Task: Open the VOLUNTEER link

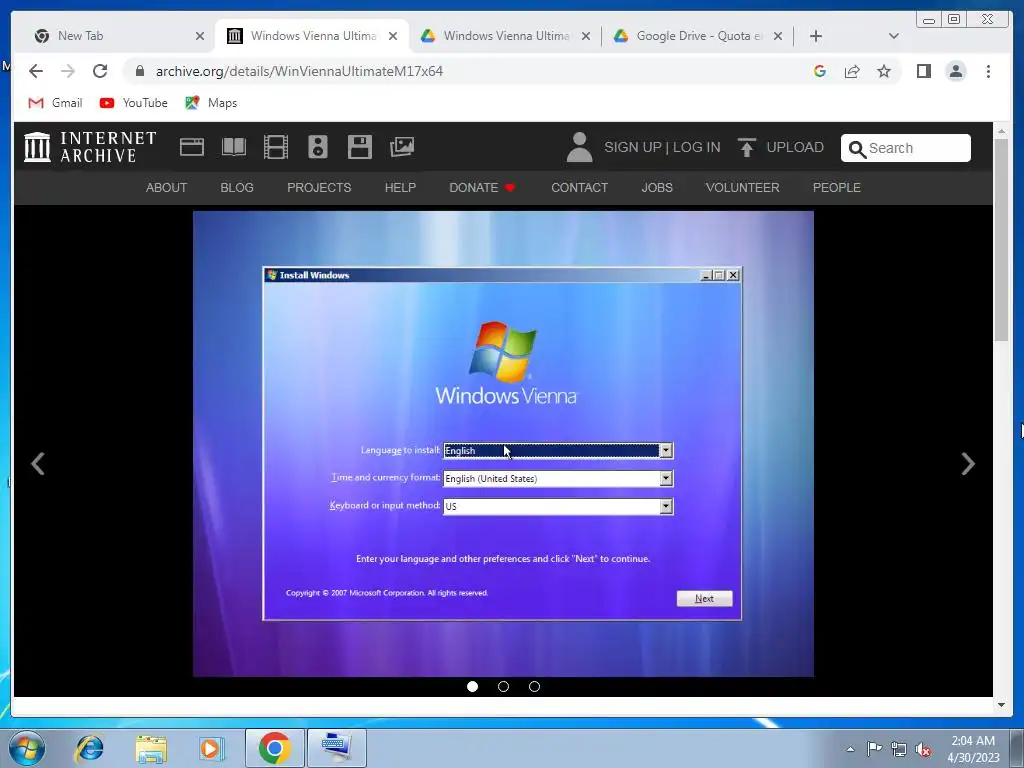Action: click(743, 187)
